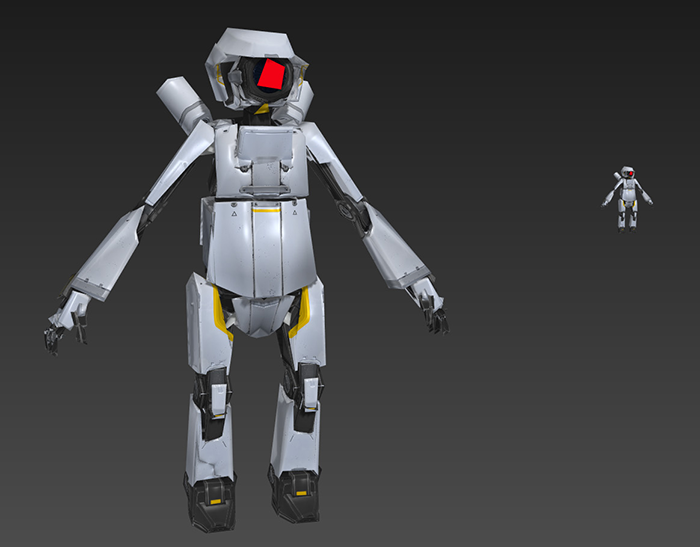Click the black foot on the viewer's left
Image resolution: width=700 pixels, height=547 pixels.
tap(210, 500)
